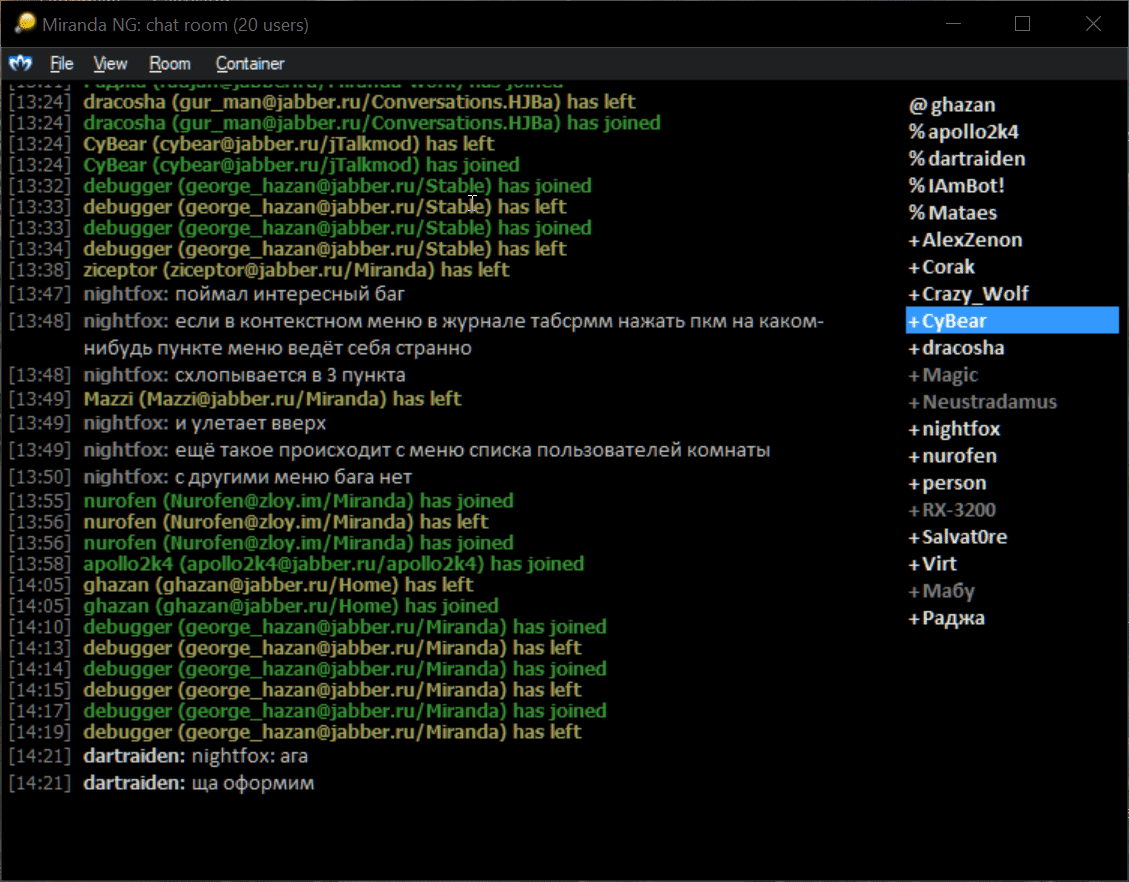1129x882 pixels.
Task: Select user Salvat0re in the user list
Action: (x=958, y=537)
